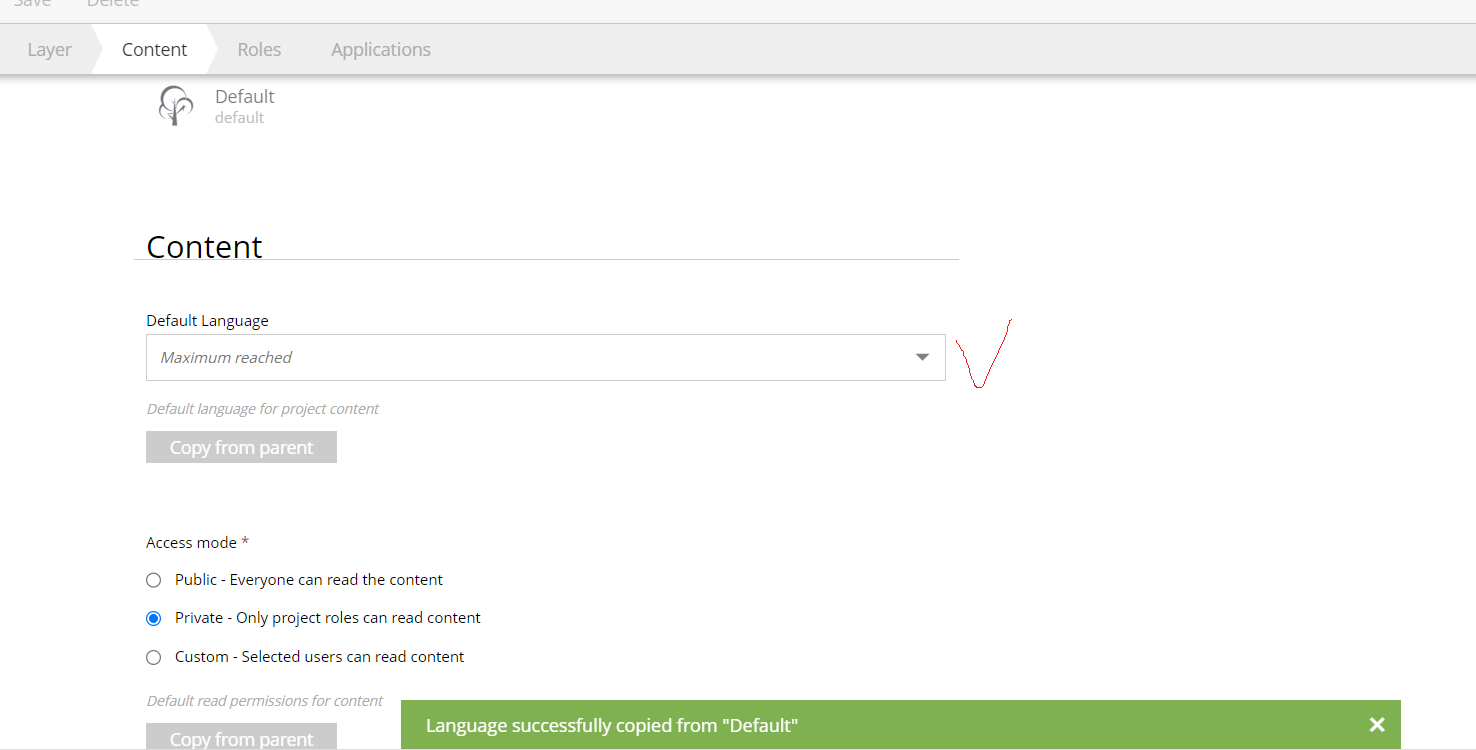Open the Default Language dropdown arrow

[x=922, y=357]
